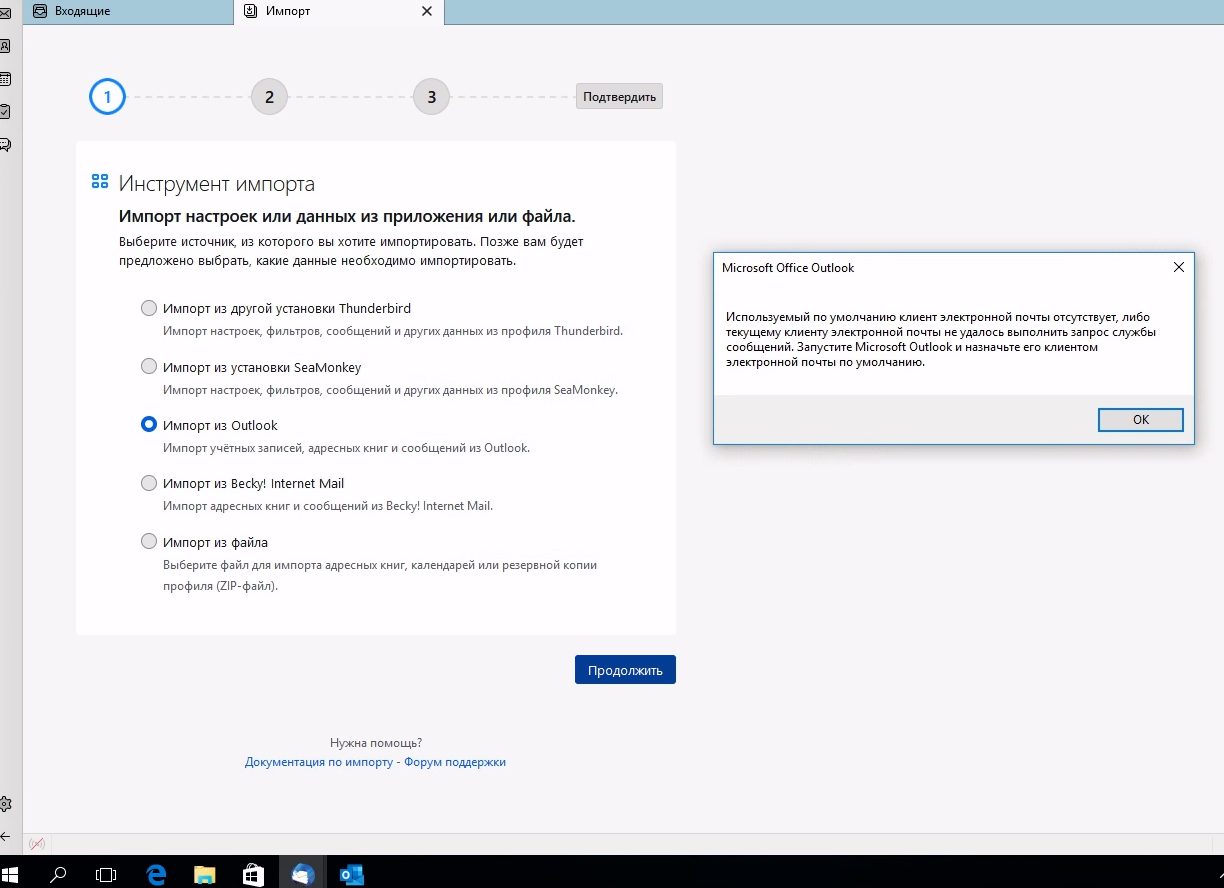This screenshot has width=1224, height=888.
Task: Select Импорт из другой установки Thunderbird
Action: coord(149,308)
